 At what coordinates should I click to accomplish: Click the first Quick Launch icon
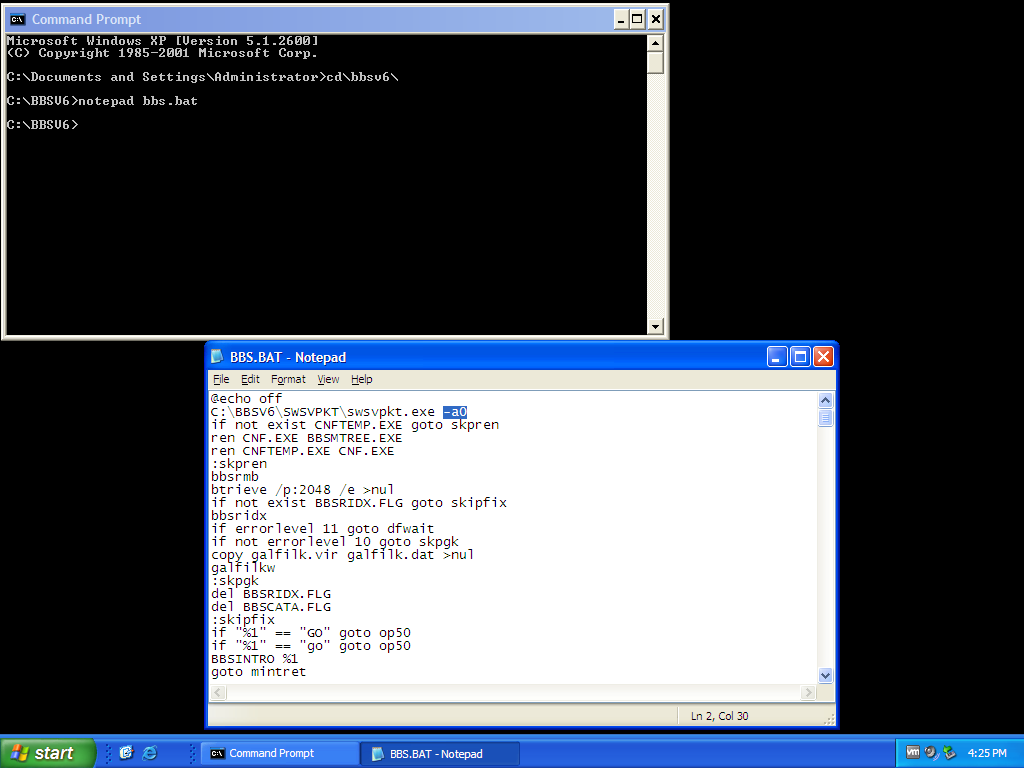coord(126,753)
